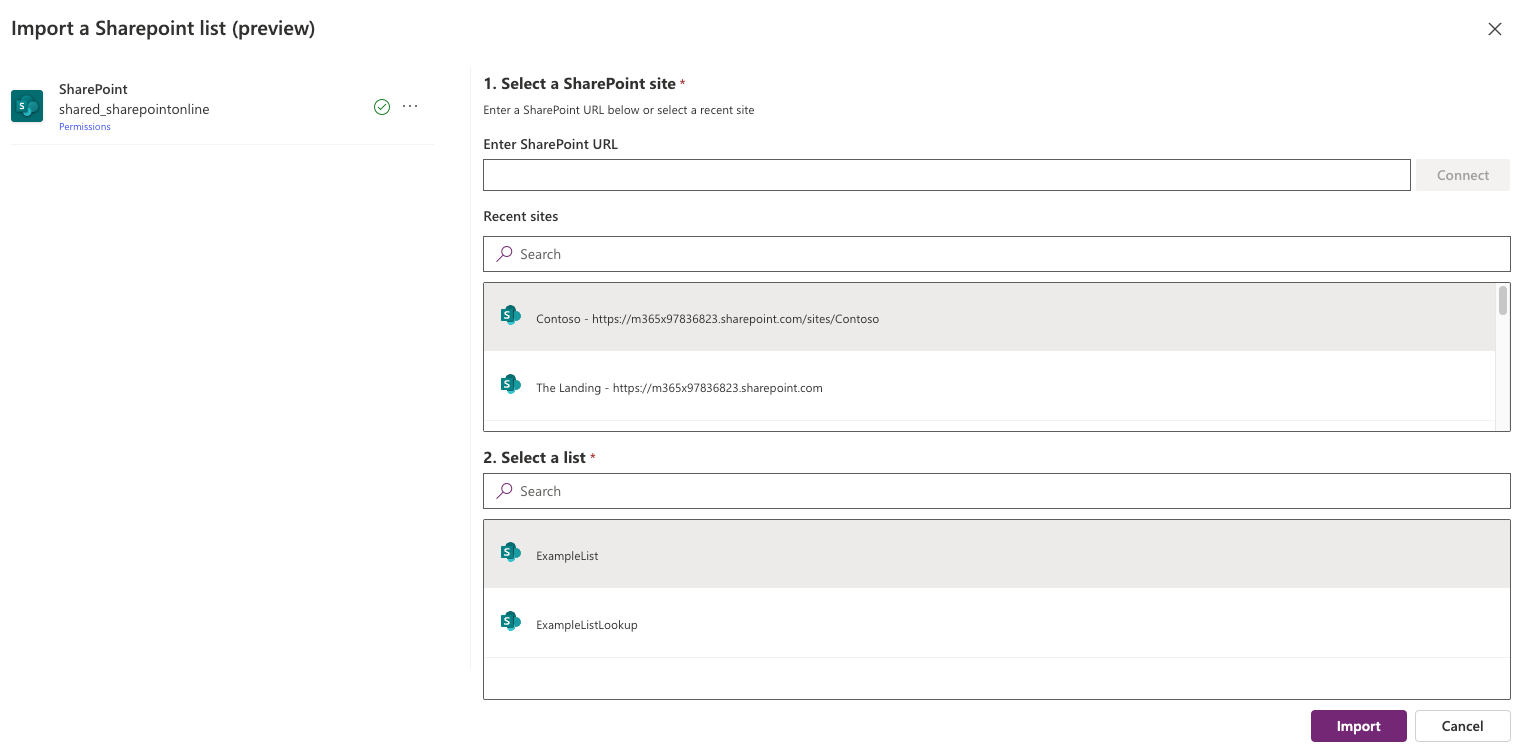Focus the Recent sites search box

(x=997, y=254)
